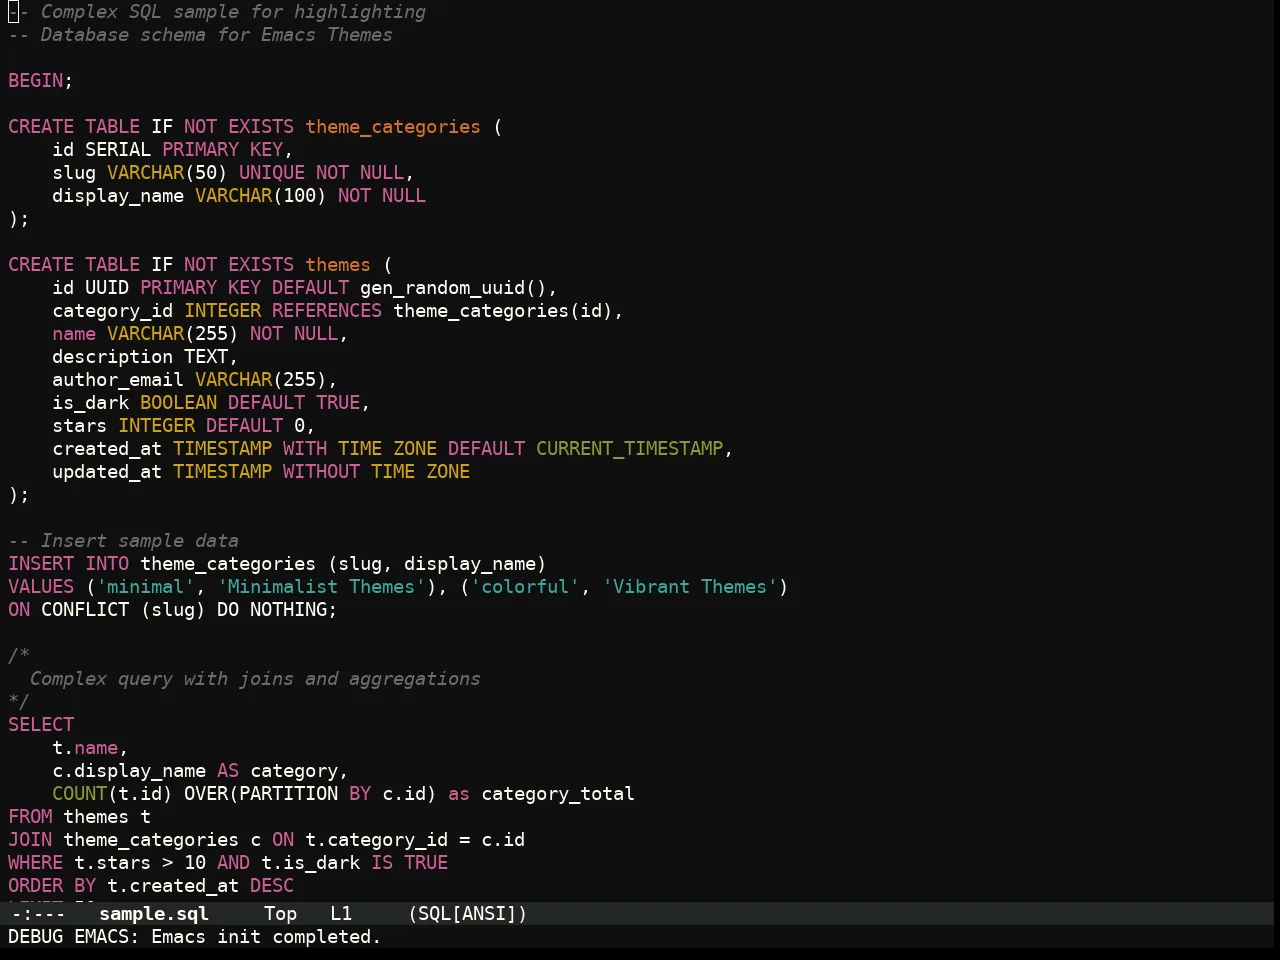1280x960 pixels.
Task: Click the SELECT keyword
Action: [41, 725]
